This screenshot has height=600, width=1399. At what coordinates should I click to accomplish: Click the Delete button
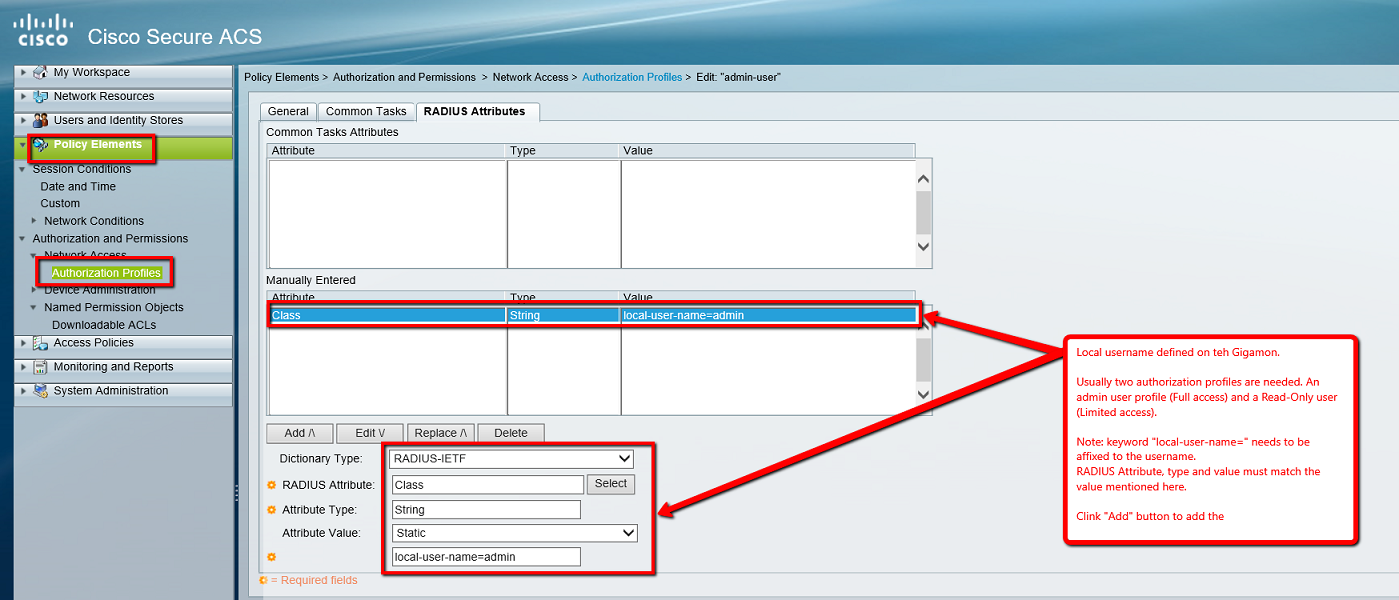[510, 432]
